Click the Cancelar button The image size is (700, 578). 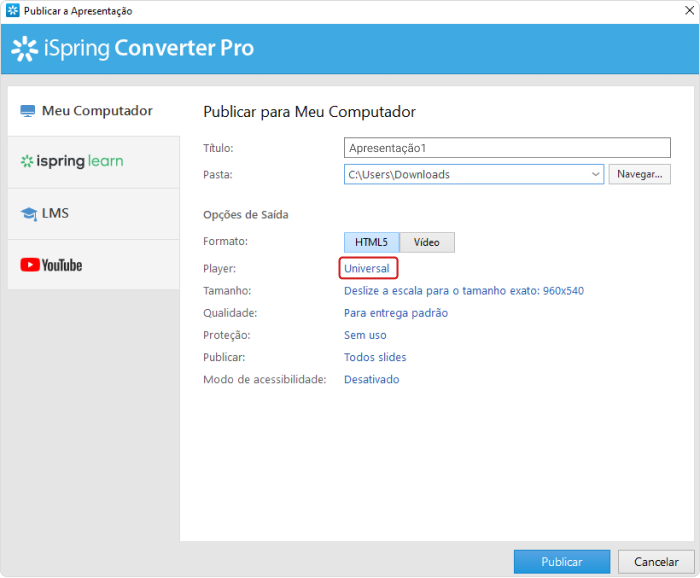click(x=656, y=561)
